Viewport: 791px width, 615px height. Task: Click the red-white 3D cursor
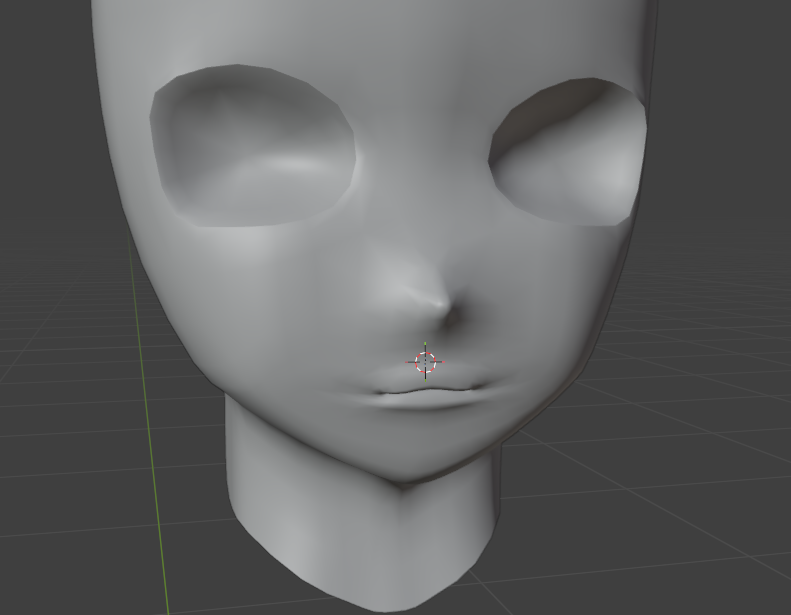click(425, 361)
